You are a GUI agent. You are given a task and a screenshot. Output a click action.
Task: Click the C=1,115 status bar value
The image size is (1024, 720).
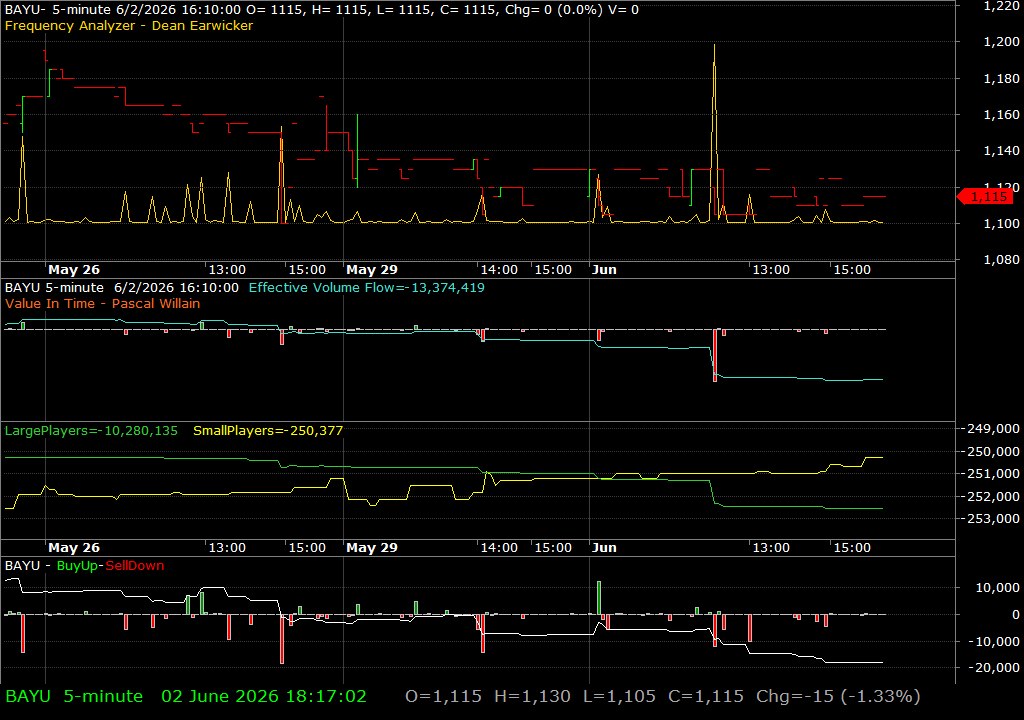[705, 696]
